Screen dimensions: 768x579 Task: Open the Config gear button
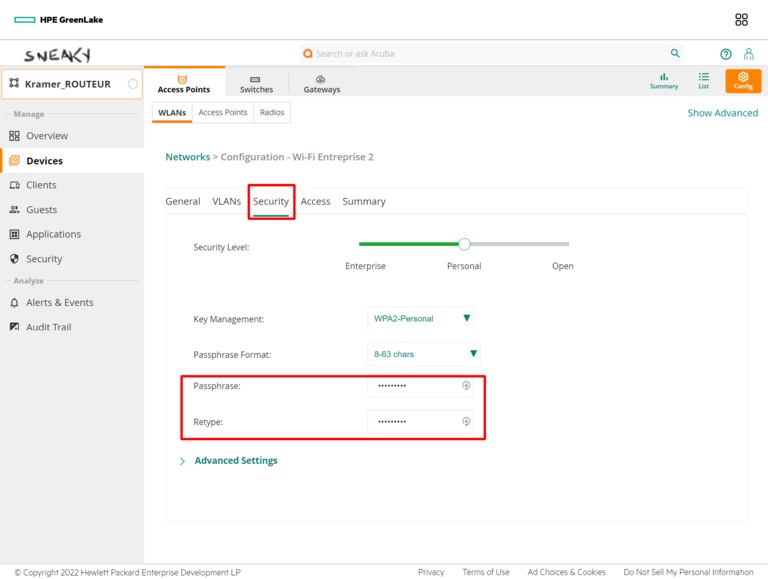coord(743,81)
